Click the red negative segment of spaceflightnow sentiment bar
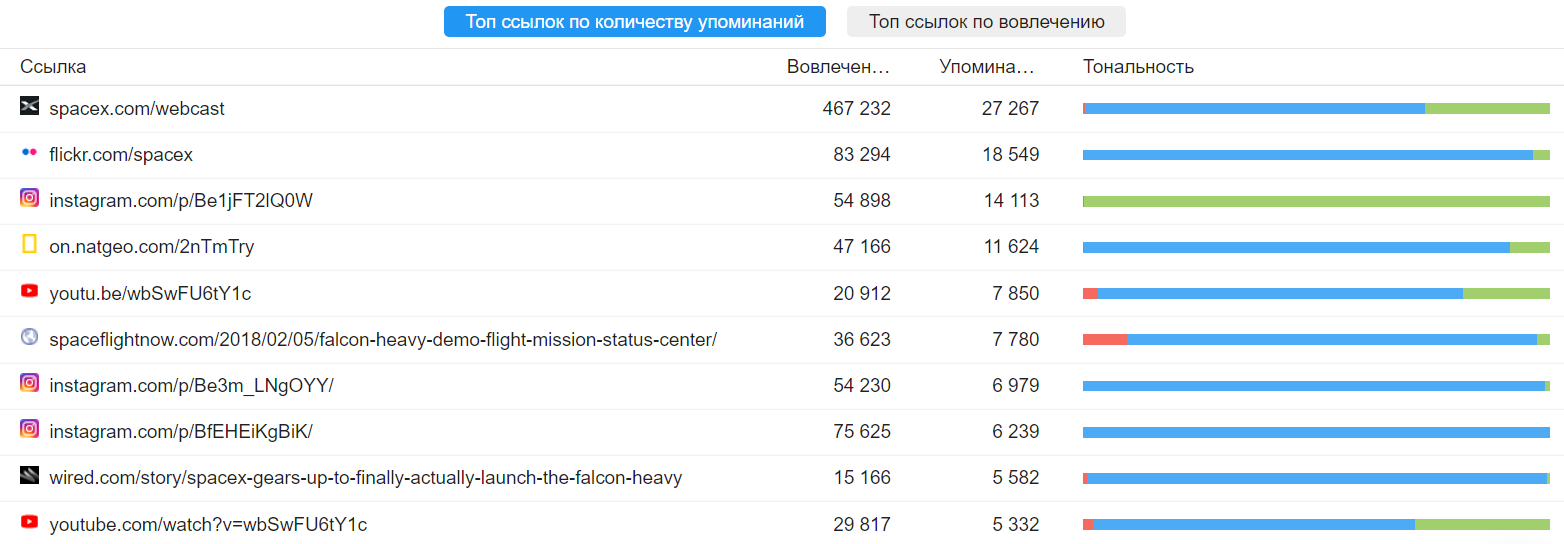Screen dimensions: 1564x544 [1105, 340]
